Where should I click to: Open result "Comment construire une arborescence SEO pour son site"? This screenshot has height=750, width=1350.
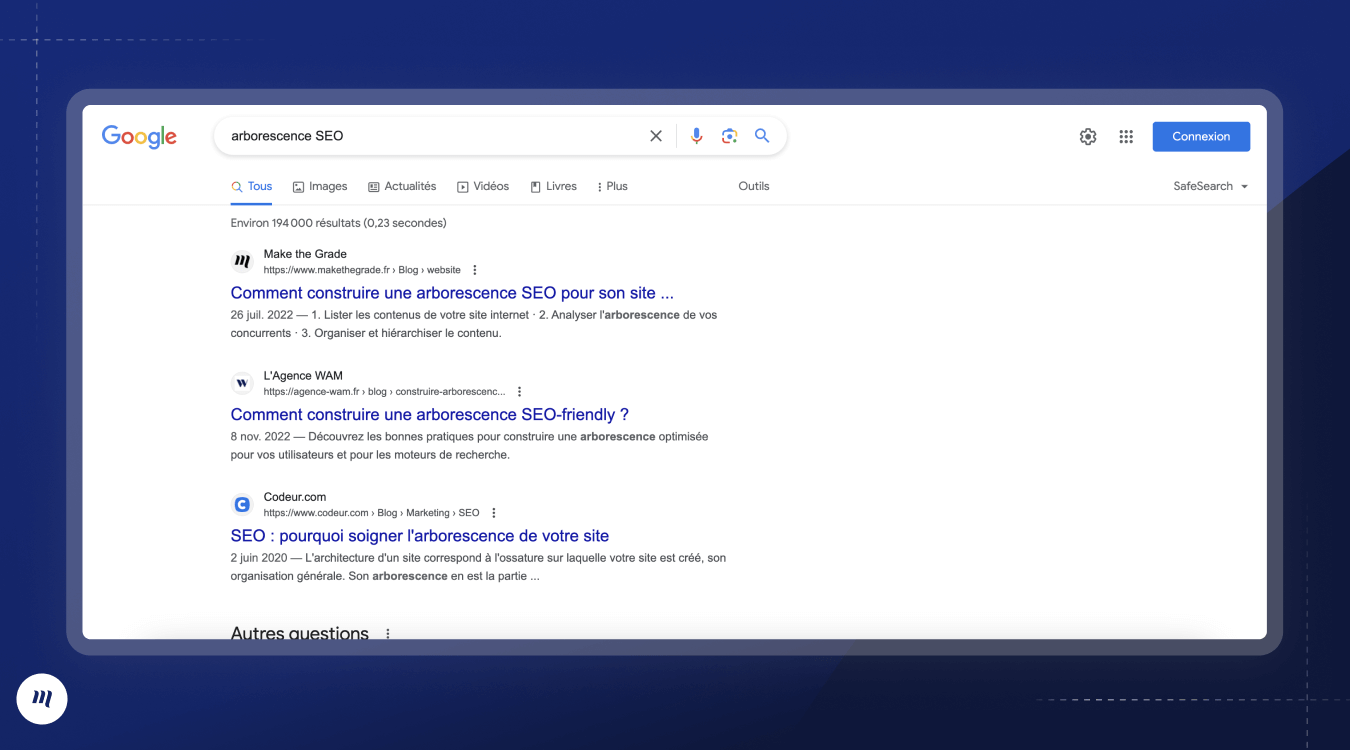(x=452, y=293)
